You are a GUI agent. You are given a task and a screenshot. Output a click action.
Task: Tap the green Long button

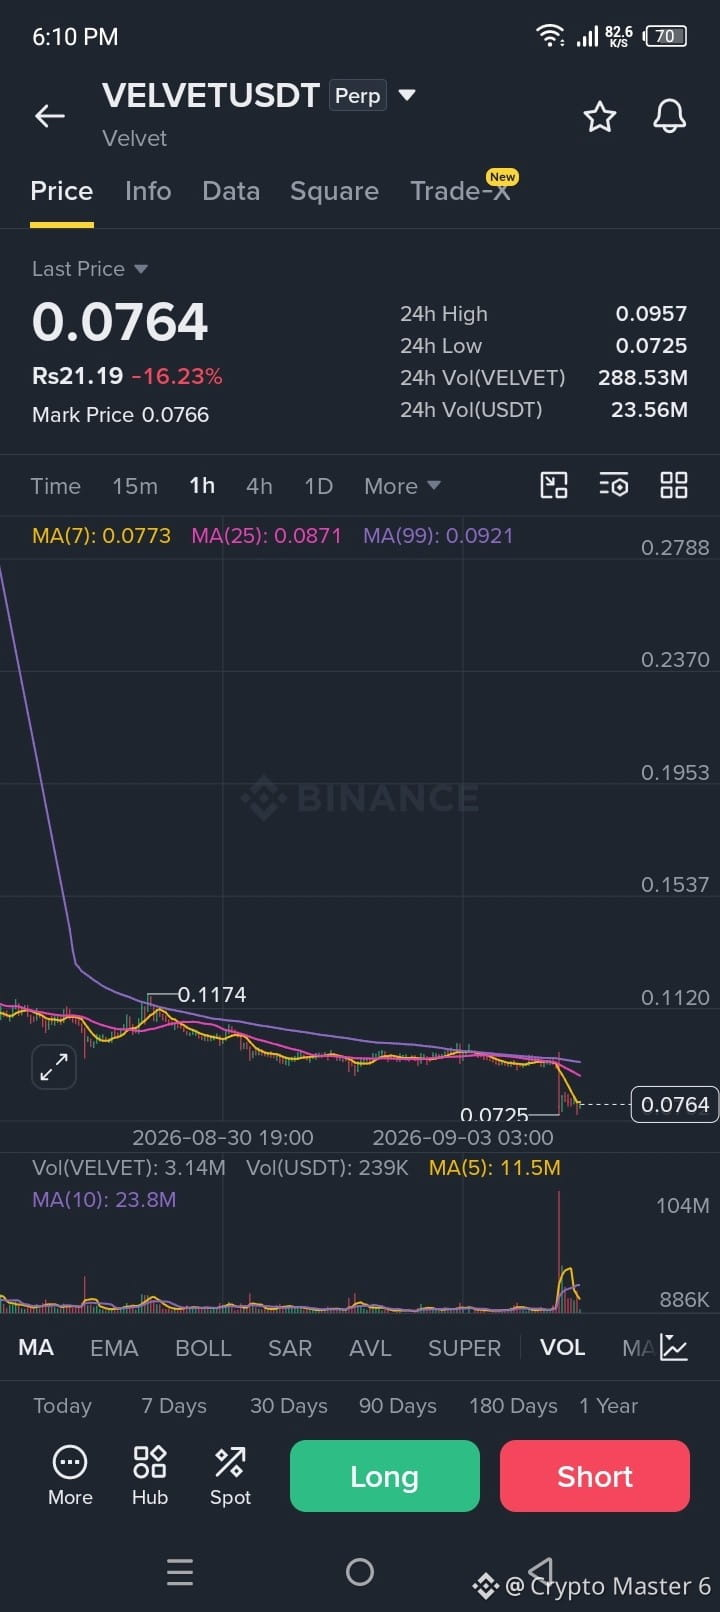(385, 1476)
